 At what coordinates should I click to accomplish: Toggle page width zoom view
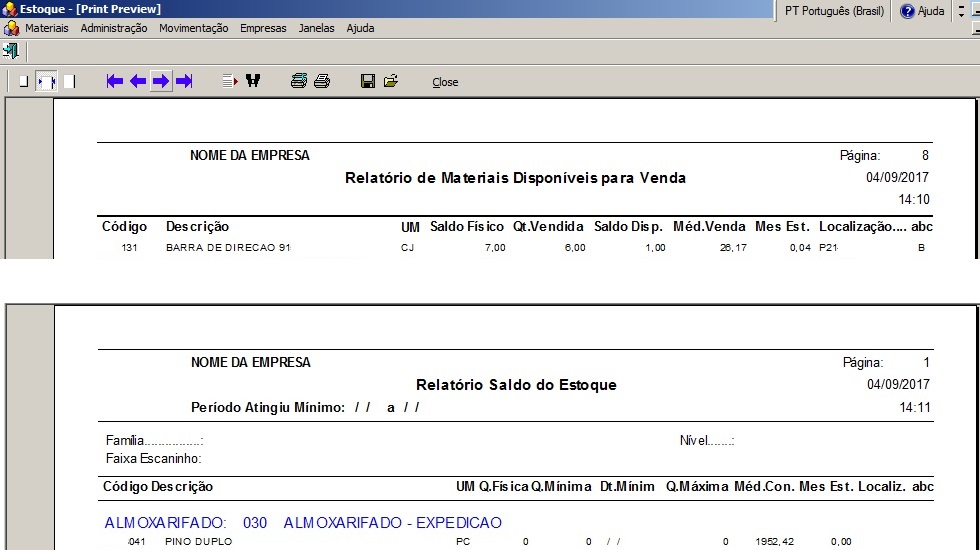(x=46, y=81)
